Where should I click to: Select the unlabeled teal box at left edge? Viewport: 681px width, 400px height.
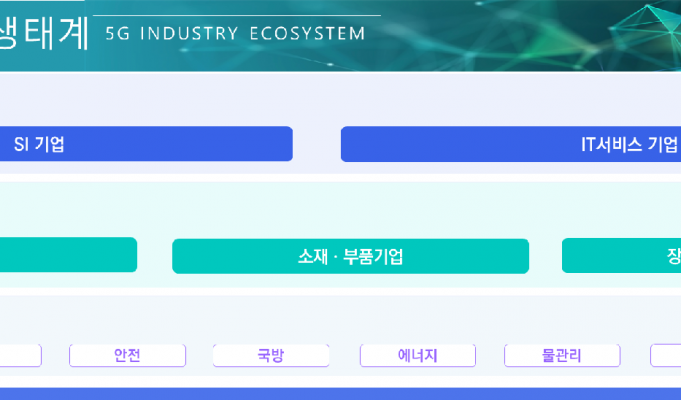tap(68, 255)
